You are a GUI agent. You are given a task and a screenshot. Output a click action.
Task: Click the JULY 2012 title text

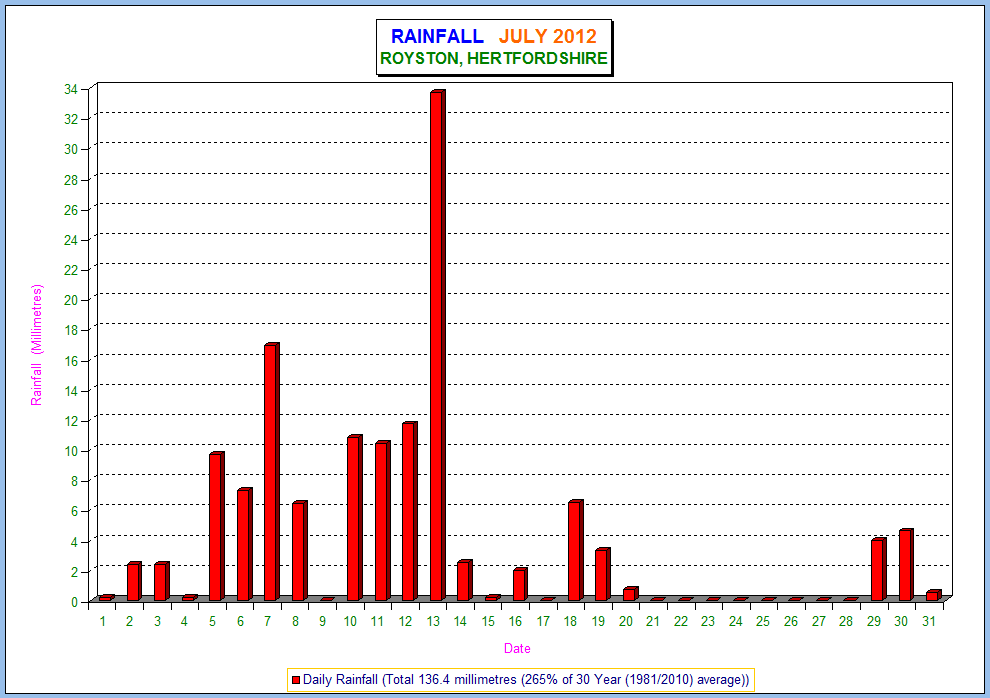(x=547, y=36)
